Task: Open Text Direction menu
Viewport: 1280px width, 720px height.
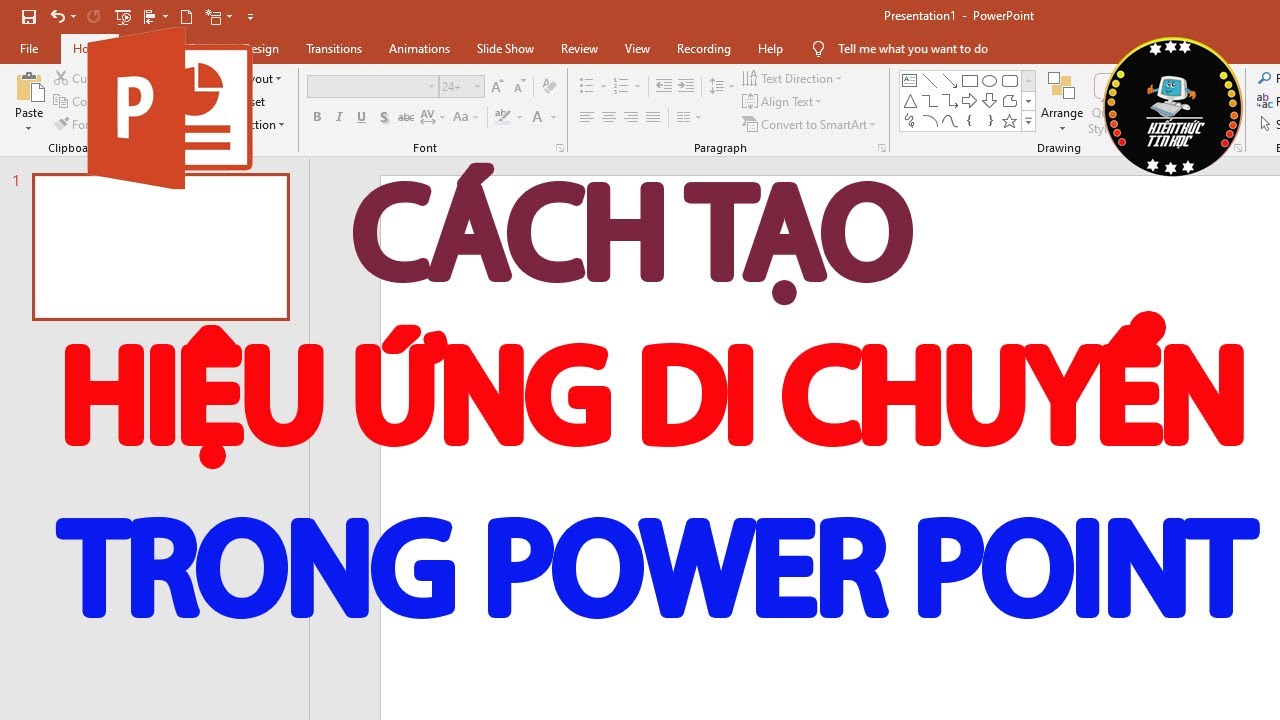Action: tap(792, 78)
